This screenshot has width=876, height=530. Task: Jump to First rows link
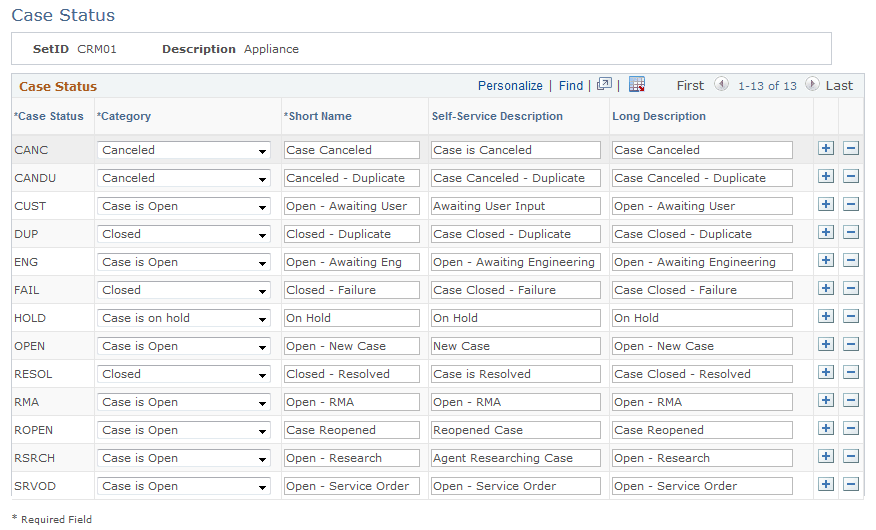690,86
